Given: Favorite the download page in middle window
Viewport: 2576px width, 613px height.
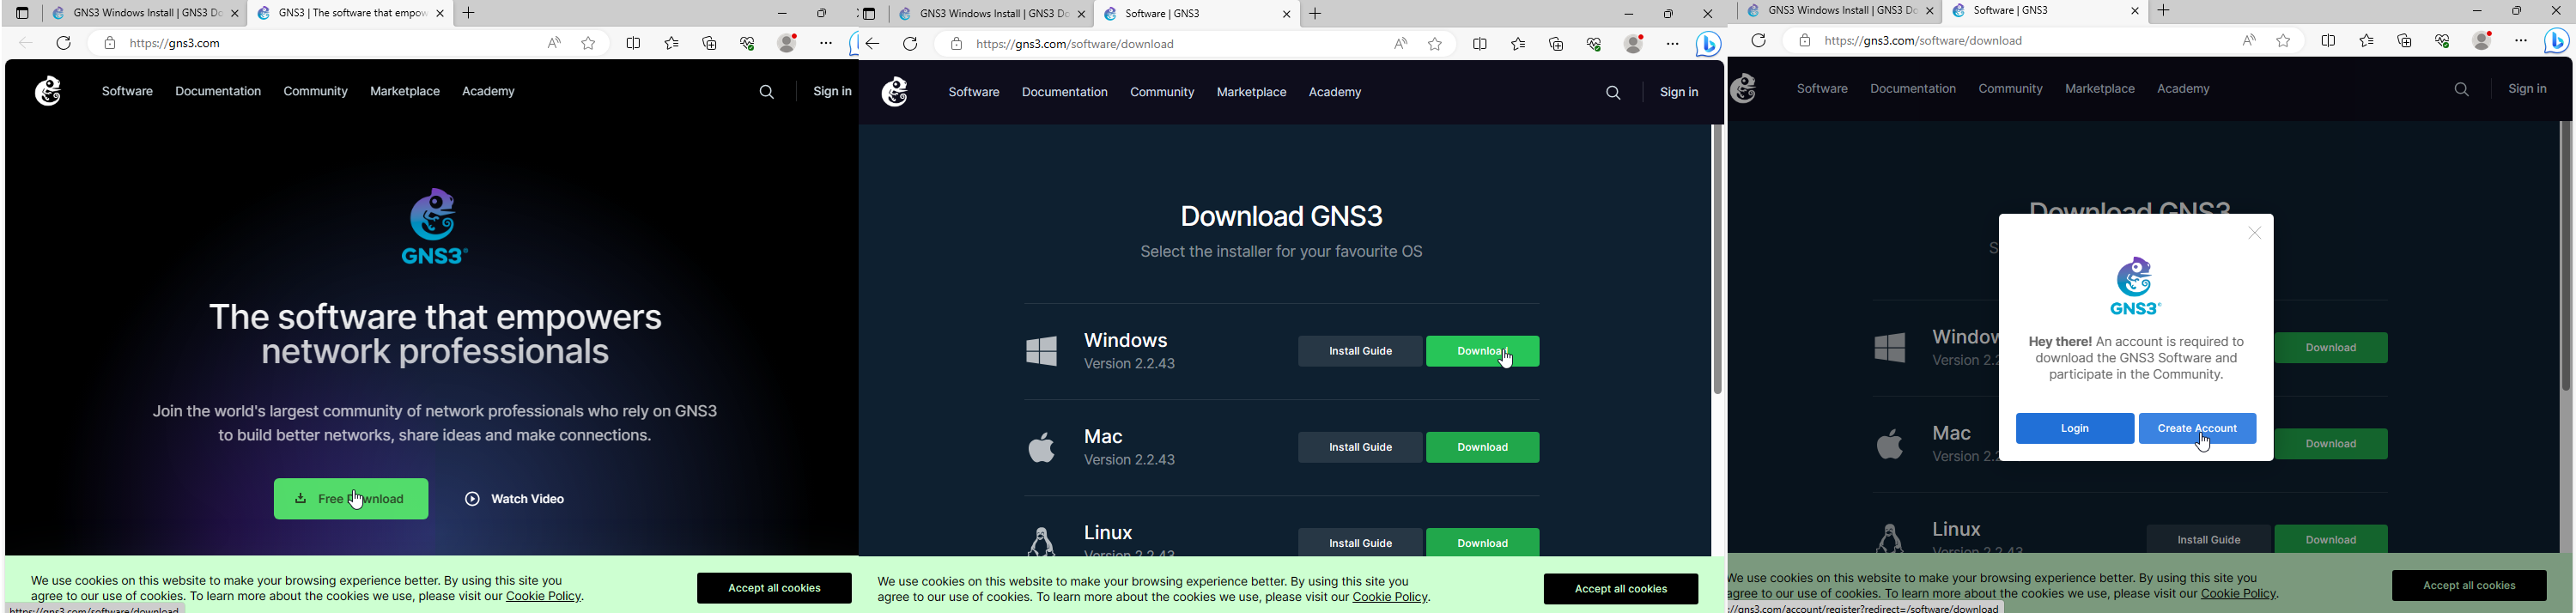Looking at the screenshot, I should tap(1436, 44).
